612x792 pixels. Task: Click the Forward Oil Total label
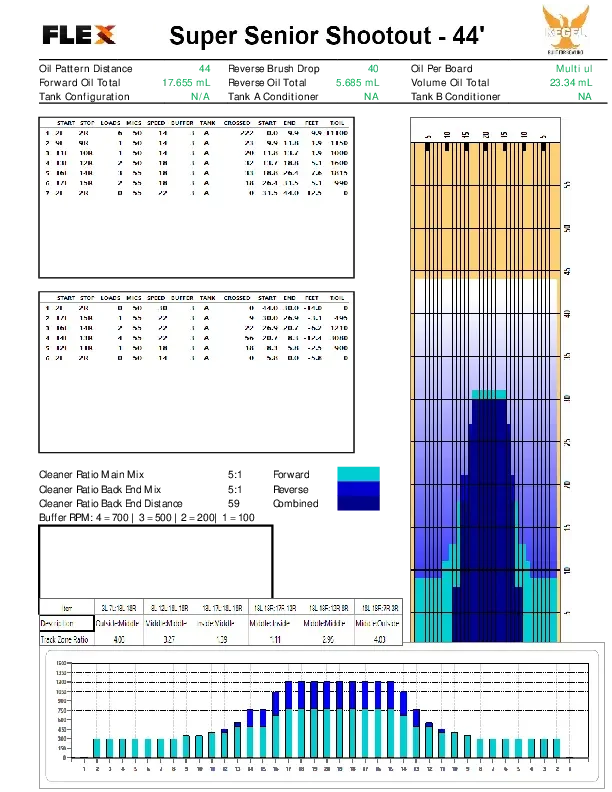pyautogui.click(x=80, y=83)
